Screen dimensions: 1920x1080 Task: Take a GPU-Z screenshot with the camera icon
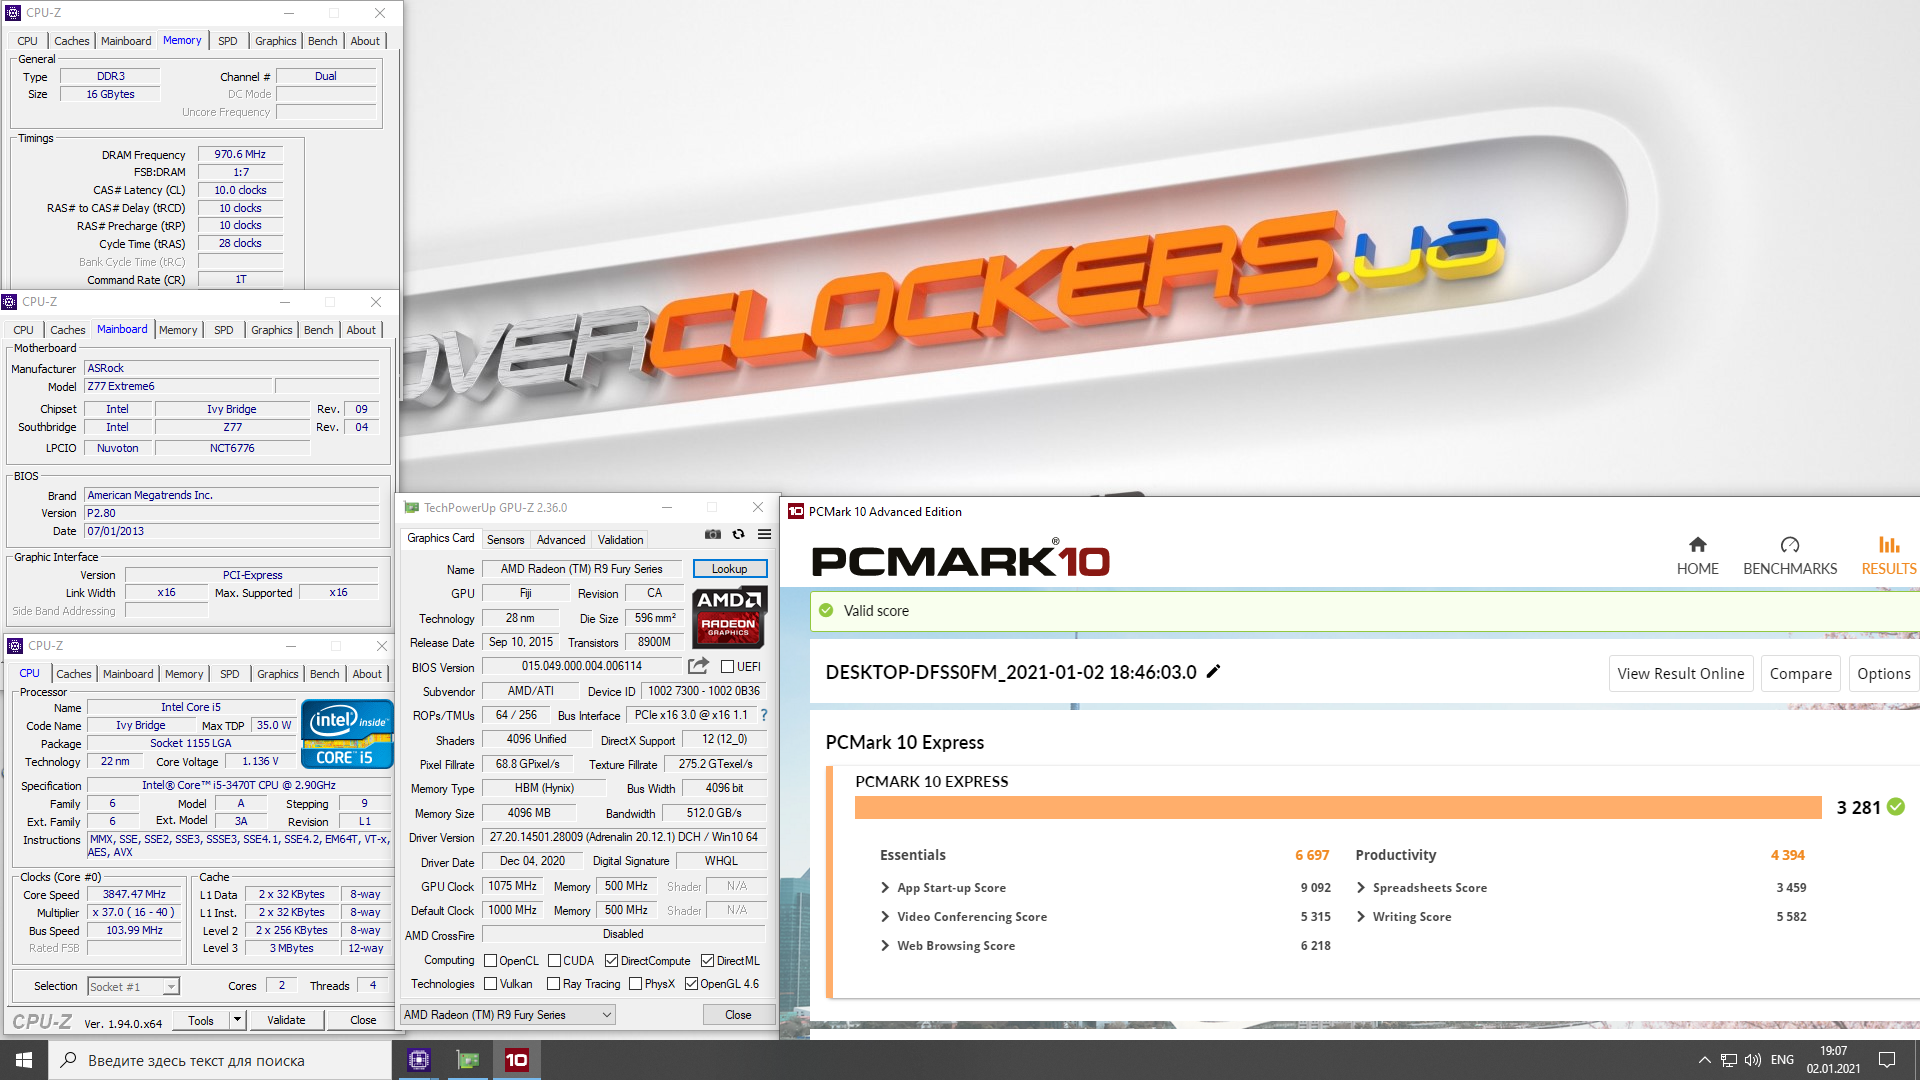(712, 534)
